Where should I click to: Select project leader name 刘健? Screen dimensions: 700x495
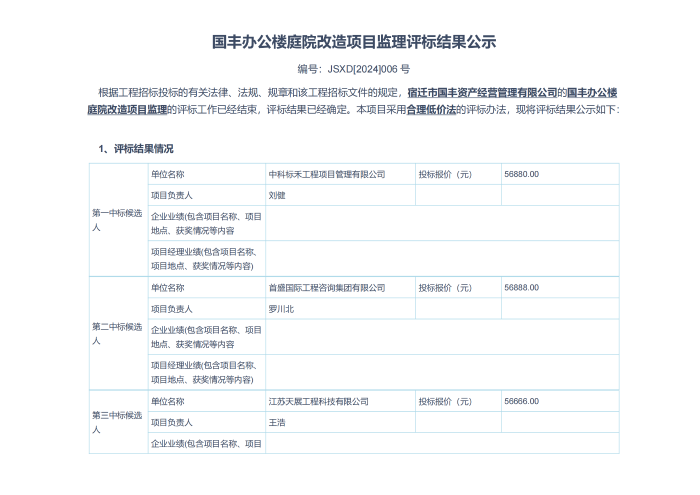click(x=277, y=196)
